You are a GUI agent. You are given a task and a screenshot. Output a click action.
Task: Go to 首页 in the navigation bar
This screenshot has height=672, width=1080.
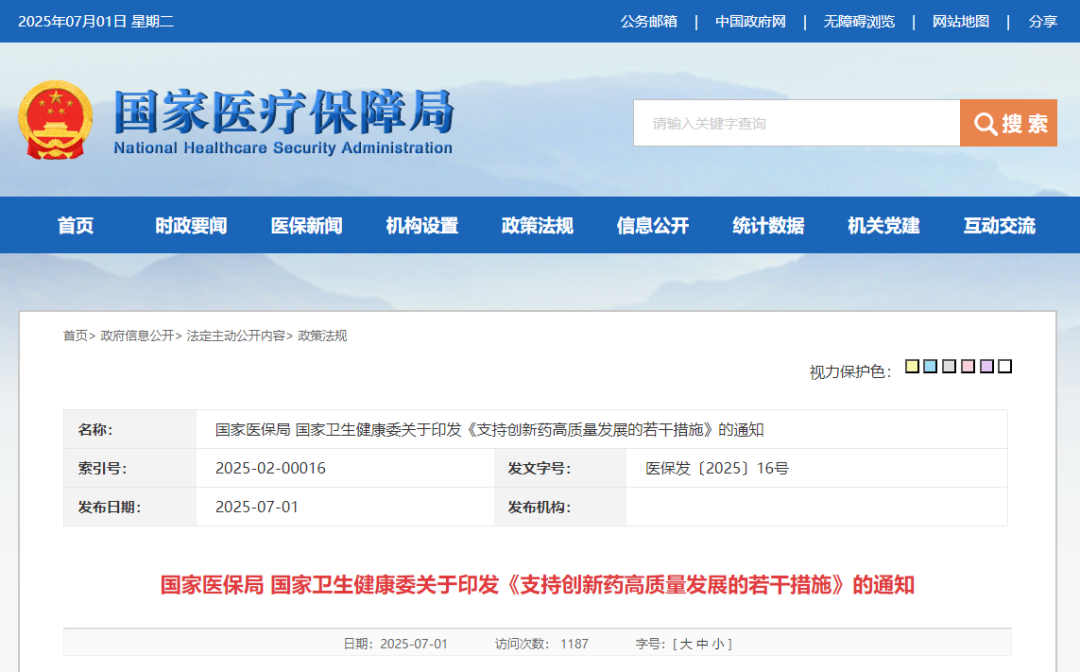[x=75, y=225]
